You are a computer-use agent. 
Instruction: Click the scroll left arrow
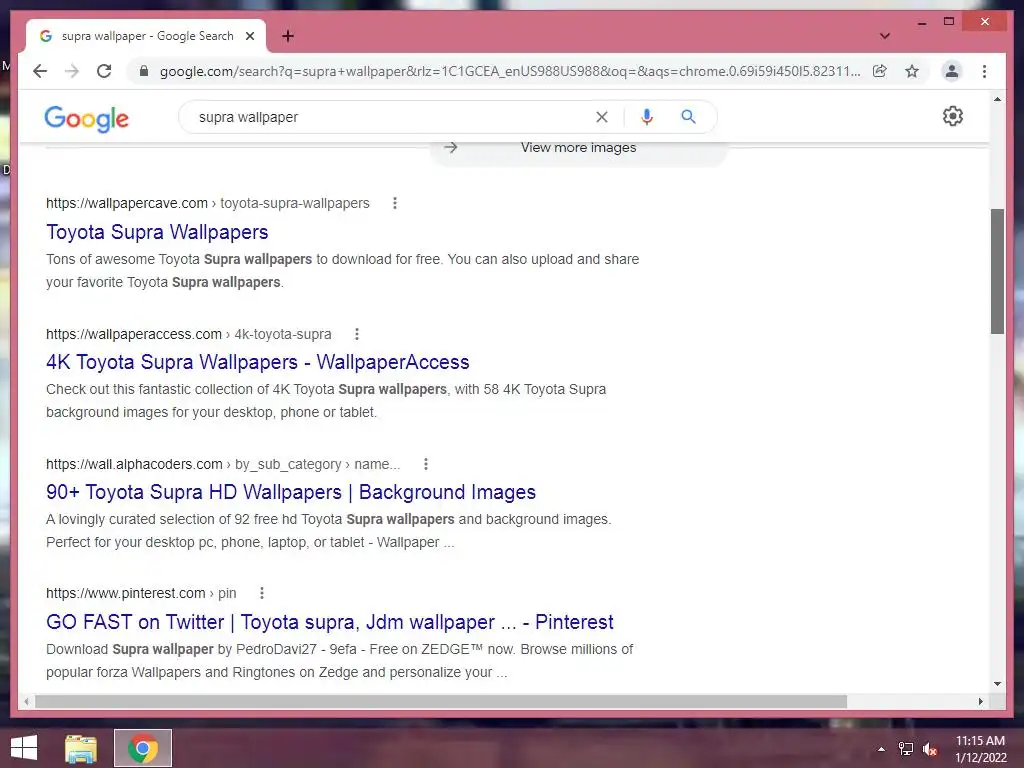(x=26, y=701)
